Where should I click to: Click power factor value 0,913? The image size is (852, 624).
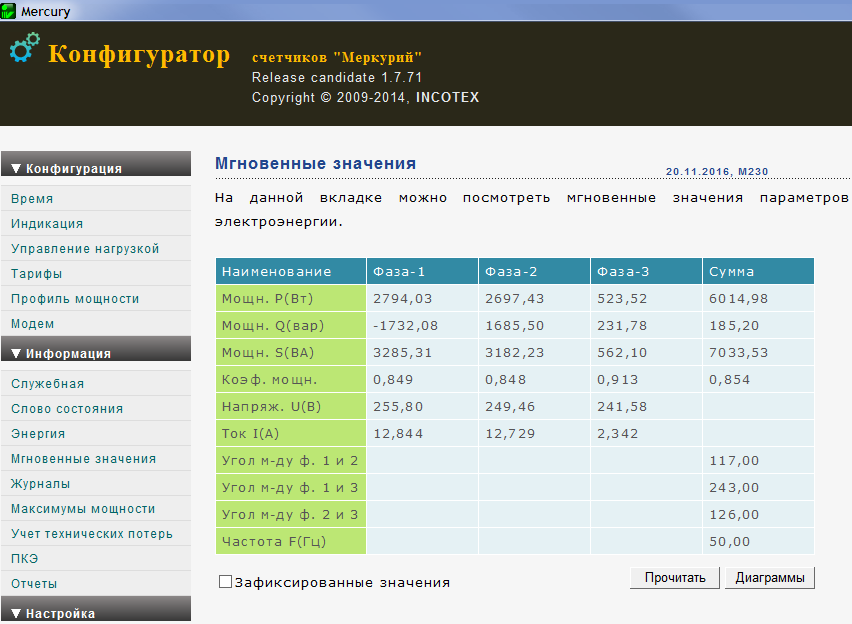[x=646, y=379]
